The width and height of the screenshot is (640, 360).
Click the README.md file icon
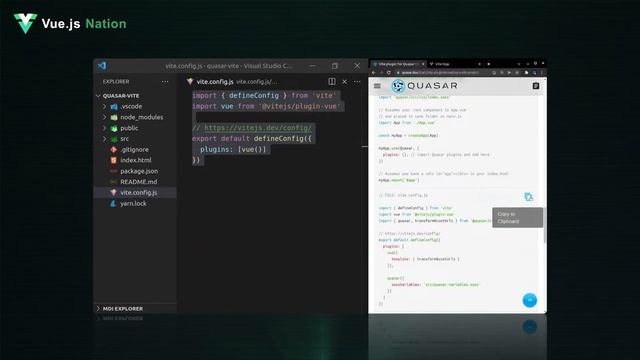pos(114,182)
